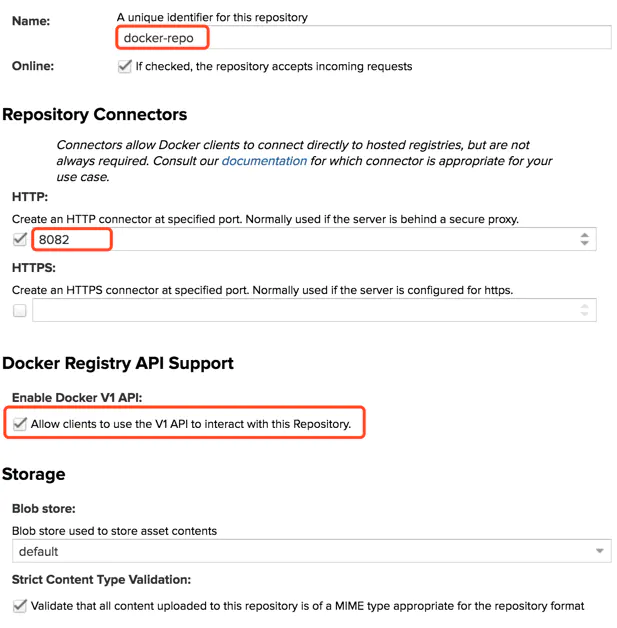Click the Docker Registry API Support heading
This screenshot has height=628, width=617.
point(118,363)
